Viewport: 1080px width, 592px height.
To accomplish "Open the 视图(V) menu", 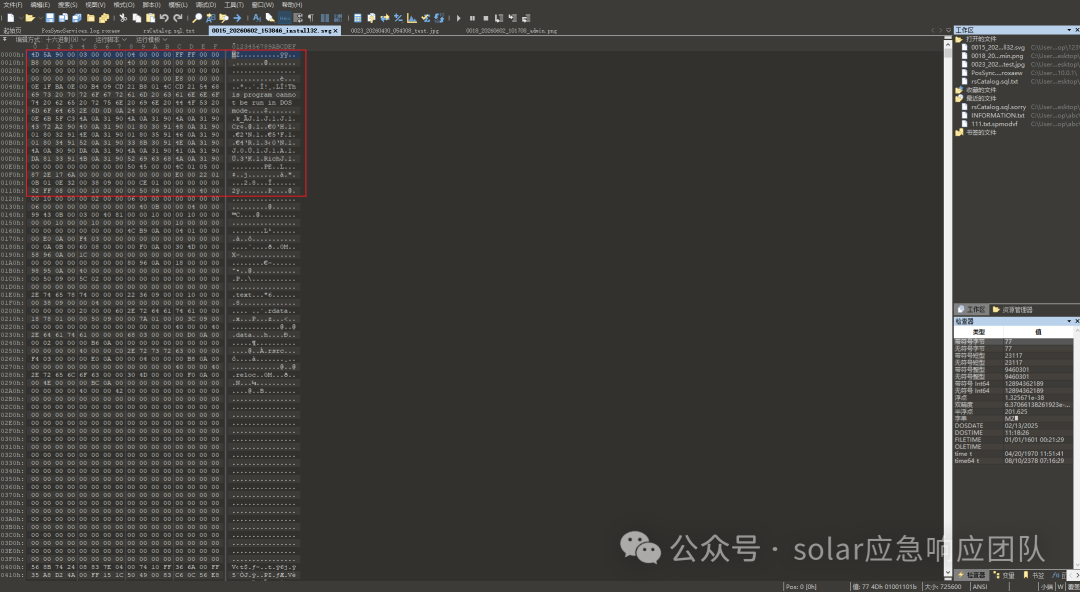I will 95,5.
